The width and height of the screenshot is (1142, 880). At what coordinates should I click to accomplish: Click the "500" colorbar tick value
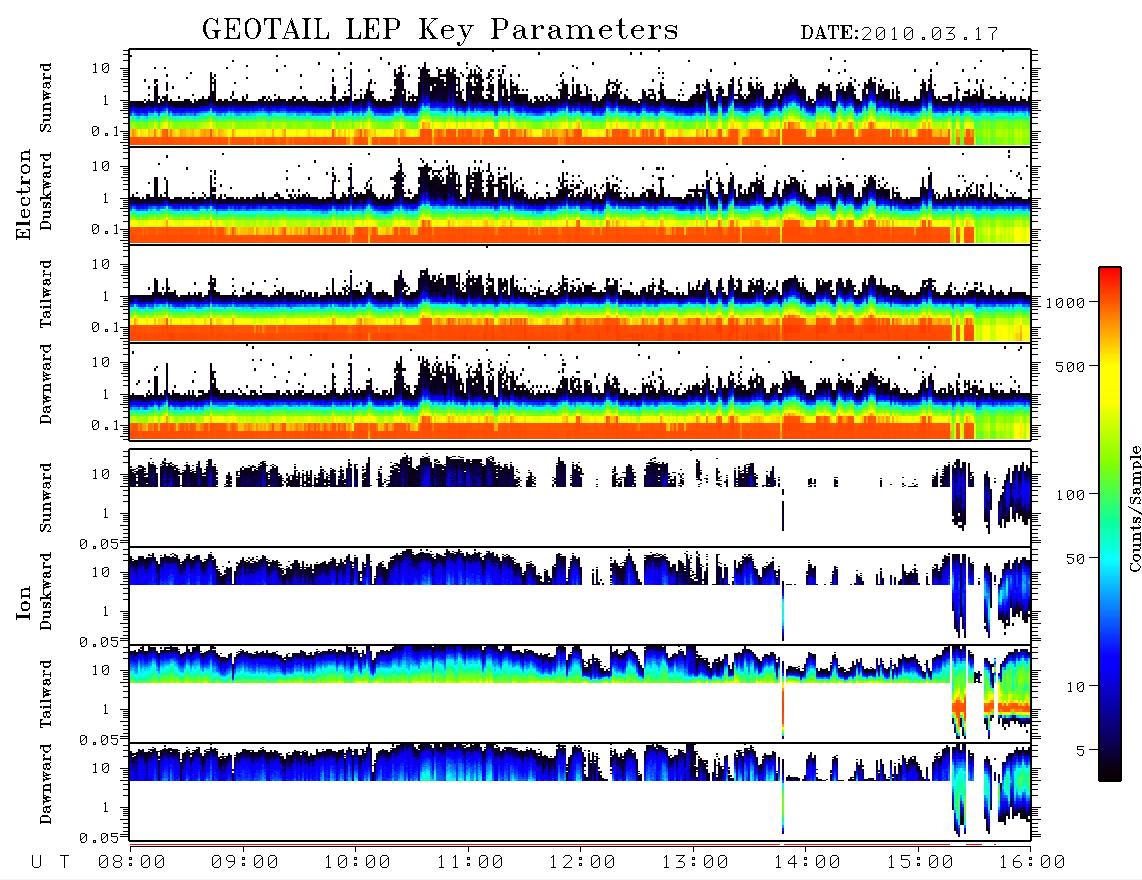[x=1071, y=366]
